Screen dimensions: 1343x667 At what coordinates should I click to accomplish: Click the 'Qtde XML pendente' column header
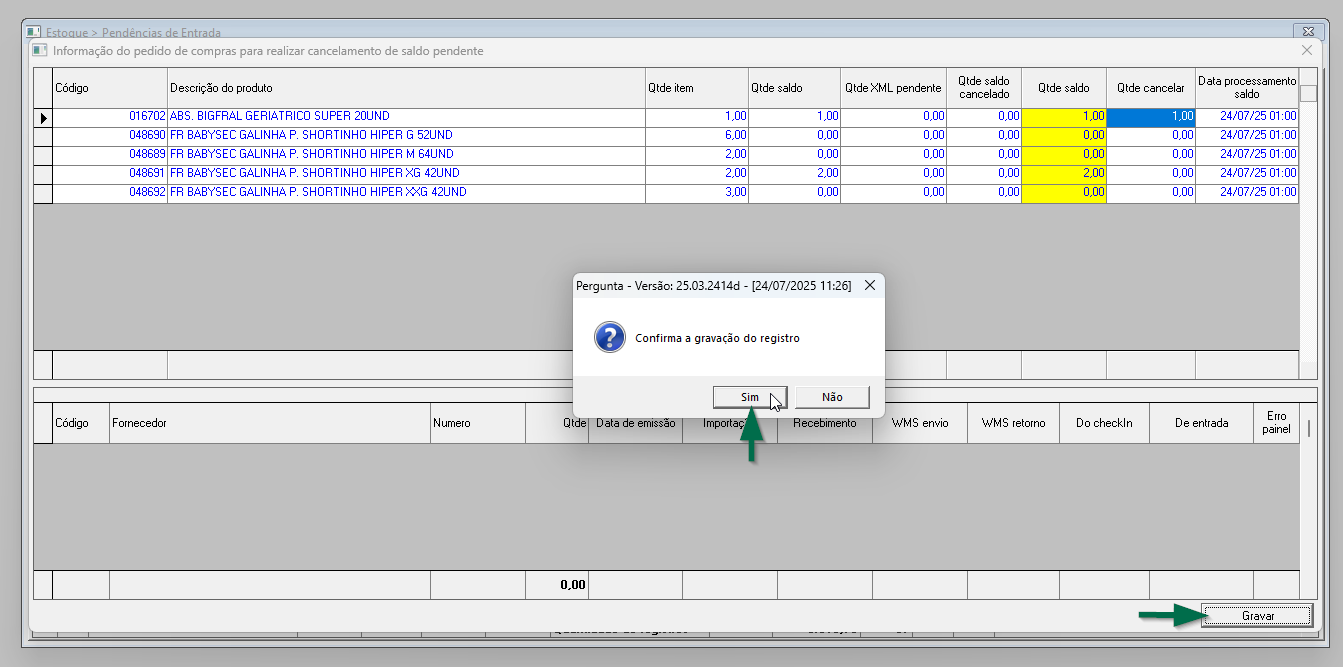pyautogui.click(x=893, y=88)
